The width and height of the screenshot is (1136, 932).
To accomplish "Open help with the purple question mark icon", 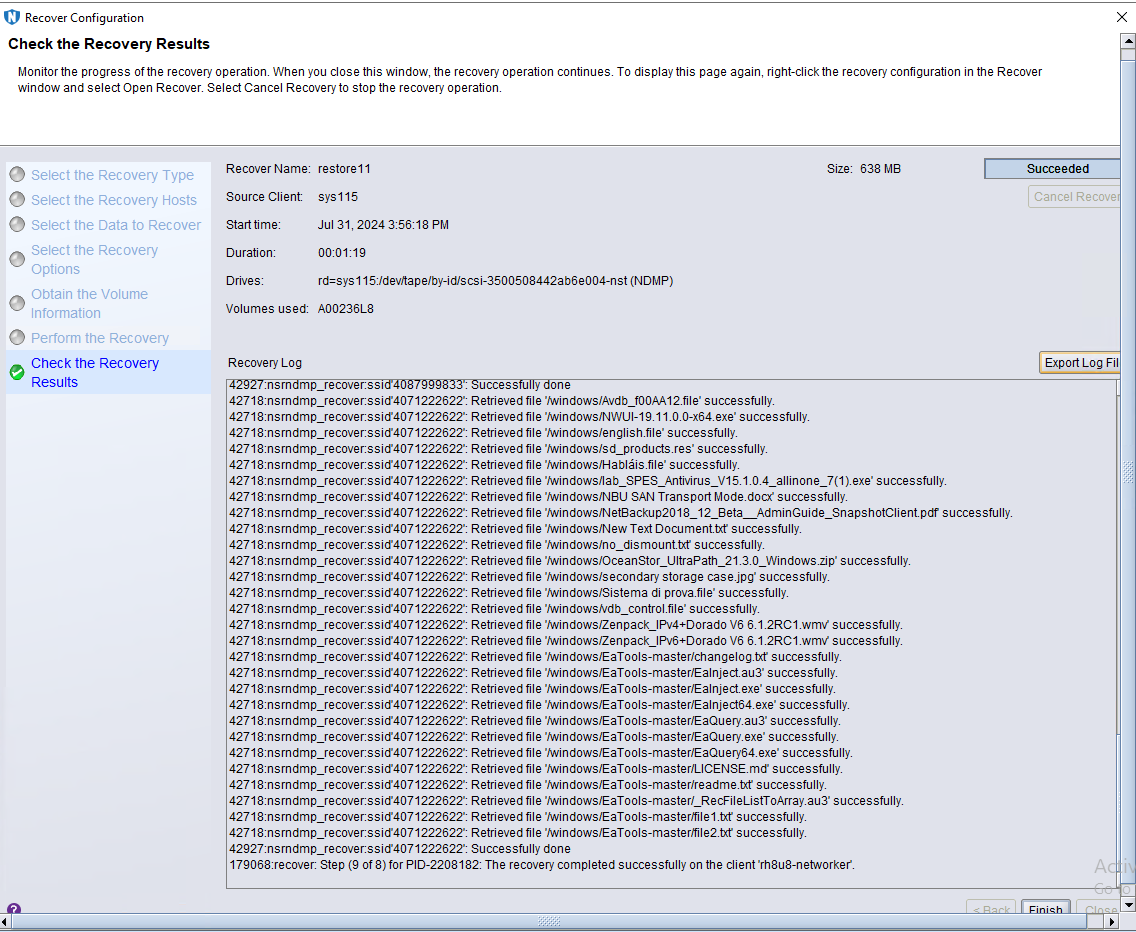I will point(14,909).
